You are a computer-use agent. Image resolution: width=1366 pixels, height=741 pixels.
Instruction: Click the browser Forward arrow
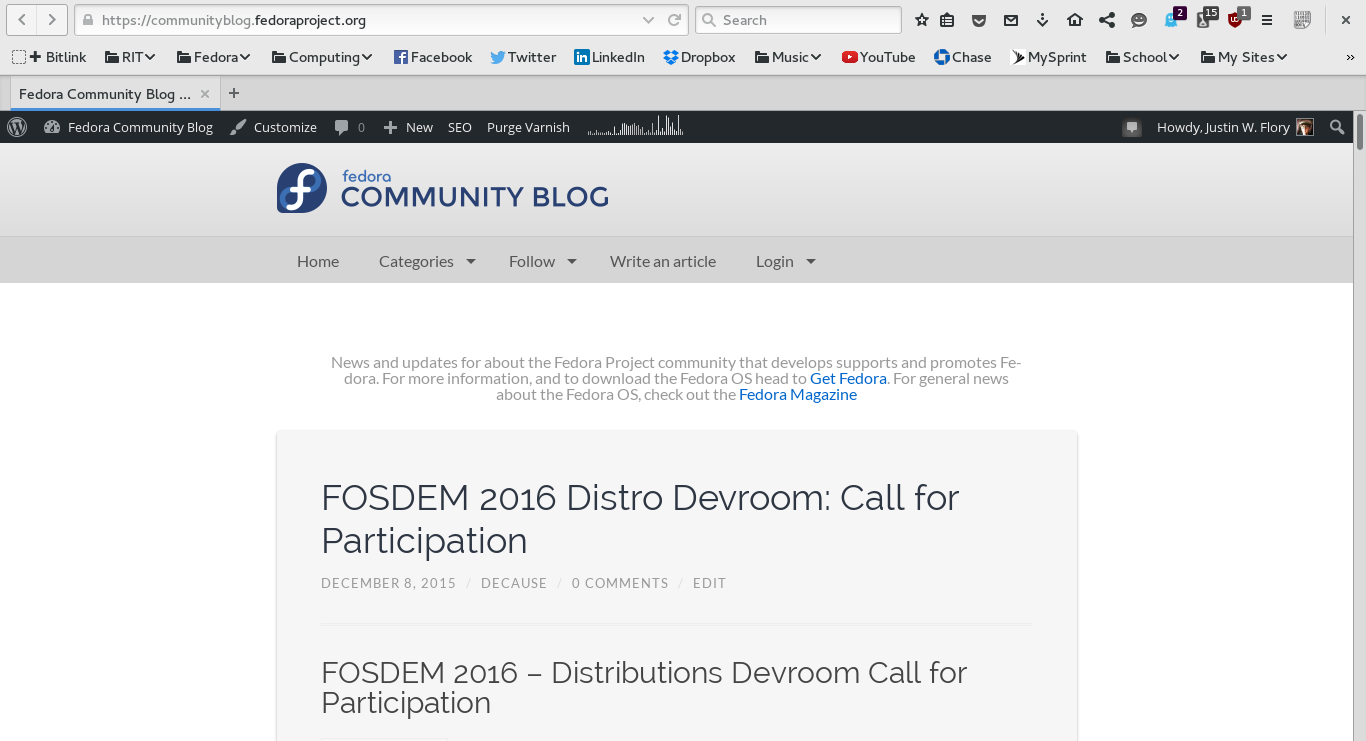[x=52, y=20]
